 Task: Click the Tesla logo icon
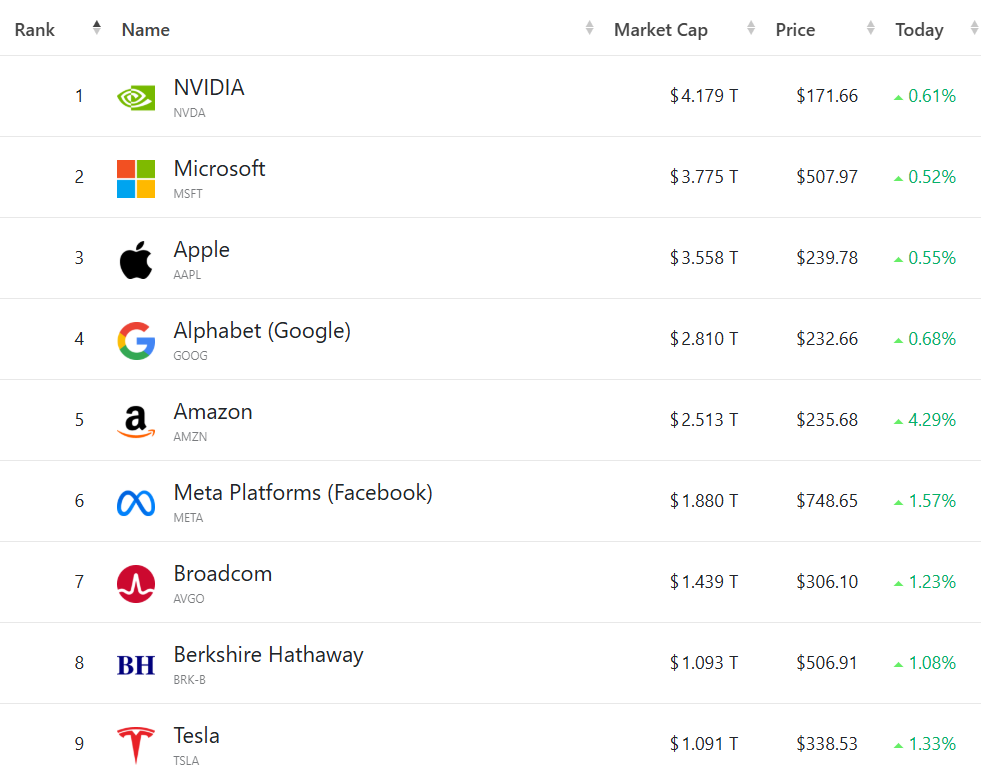[136, 746]
